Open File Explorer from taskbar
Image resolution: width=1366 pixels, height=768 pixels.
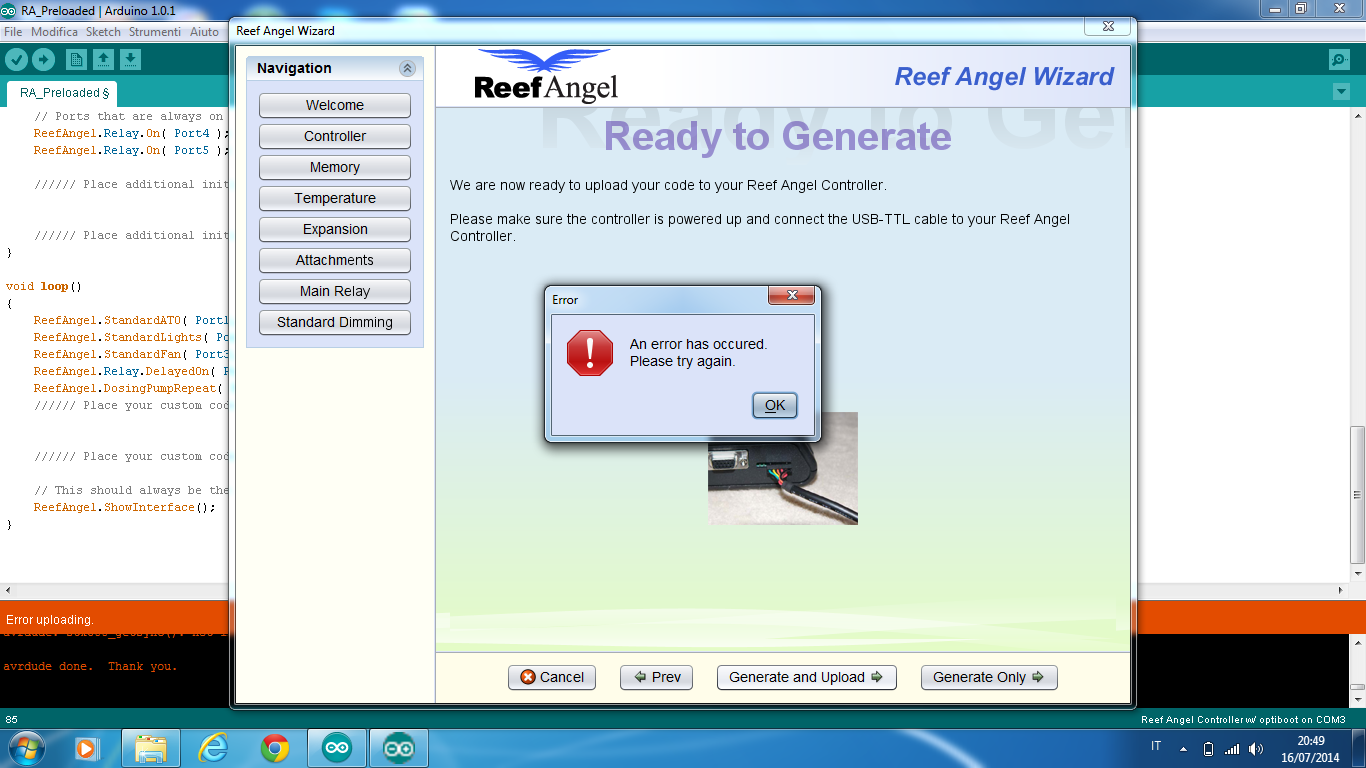pyautogui.click(x=151, y=748)
